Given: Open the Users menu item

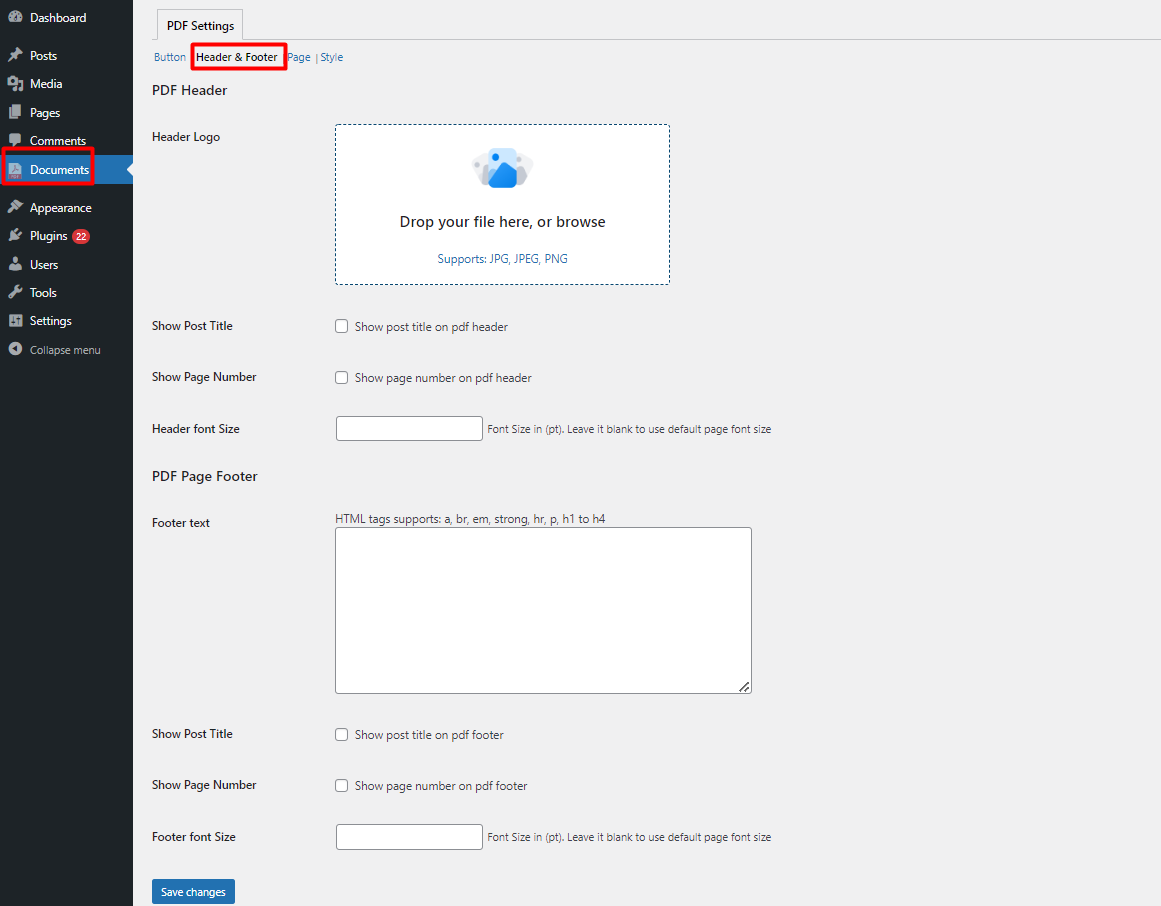Looking at the screenshot, I should [67, 264].
